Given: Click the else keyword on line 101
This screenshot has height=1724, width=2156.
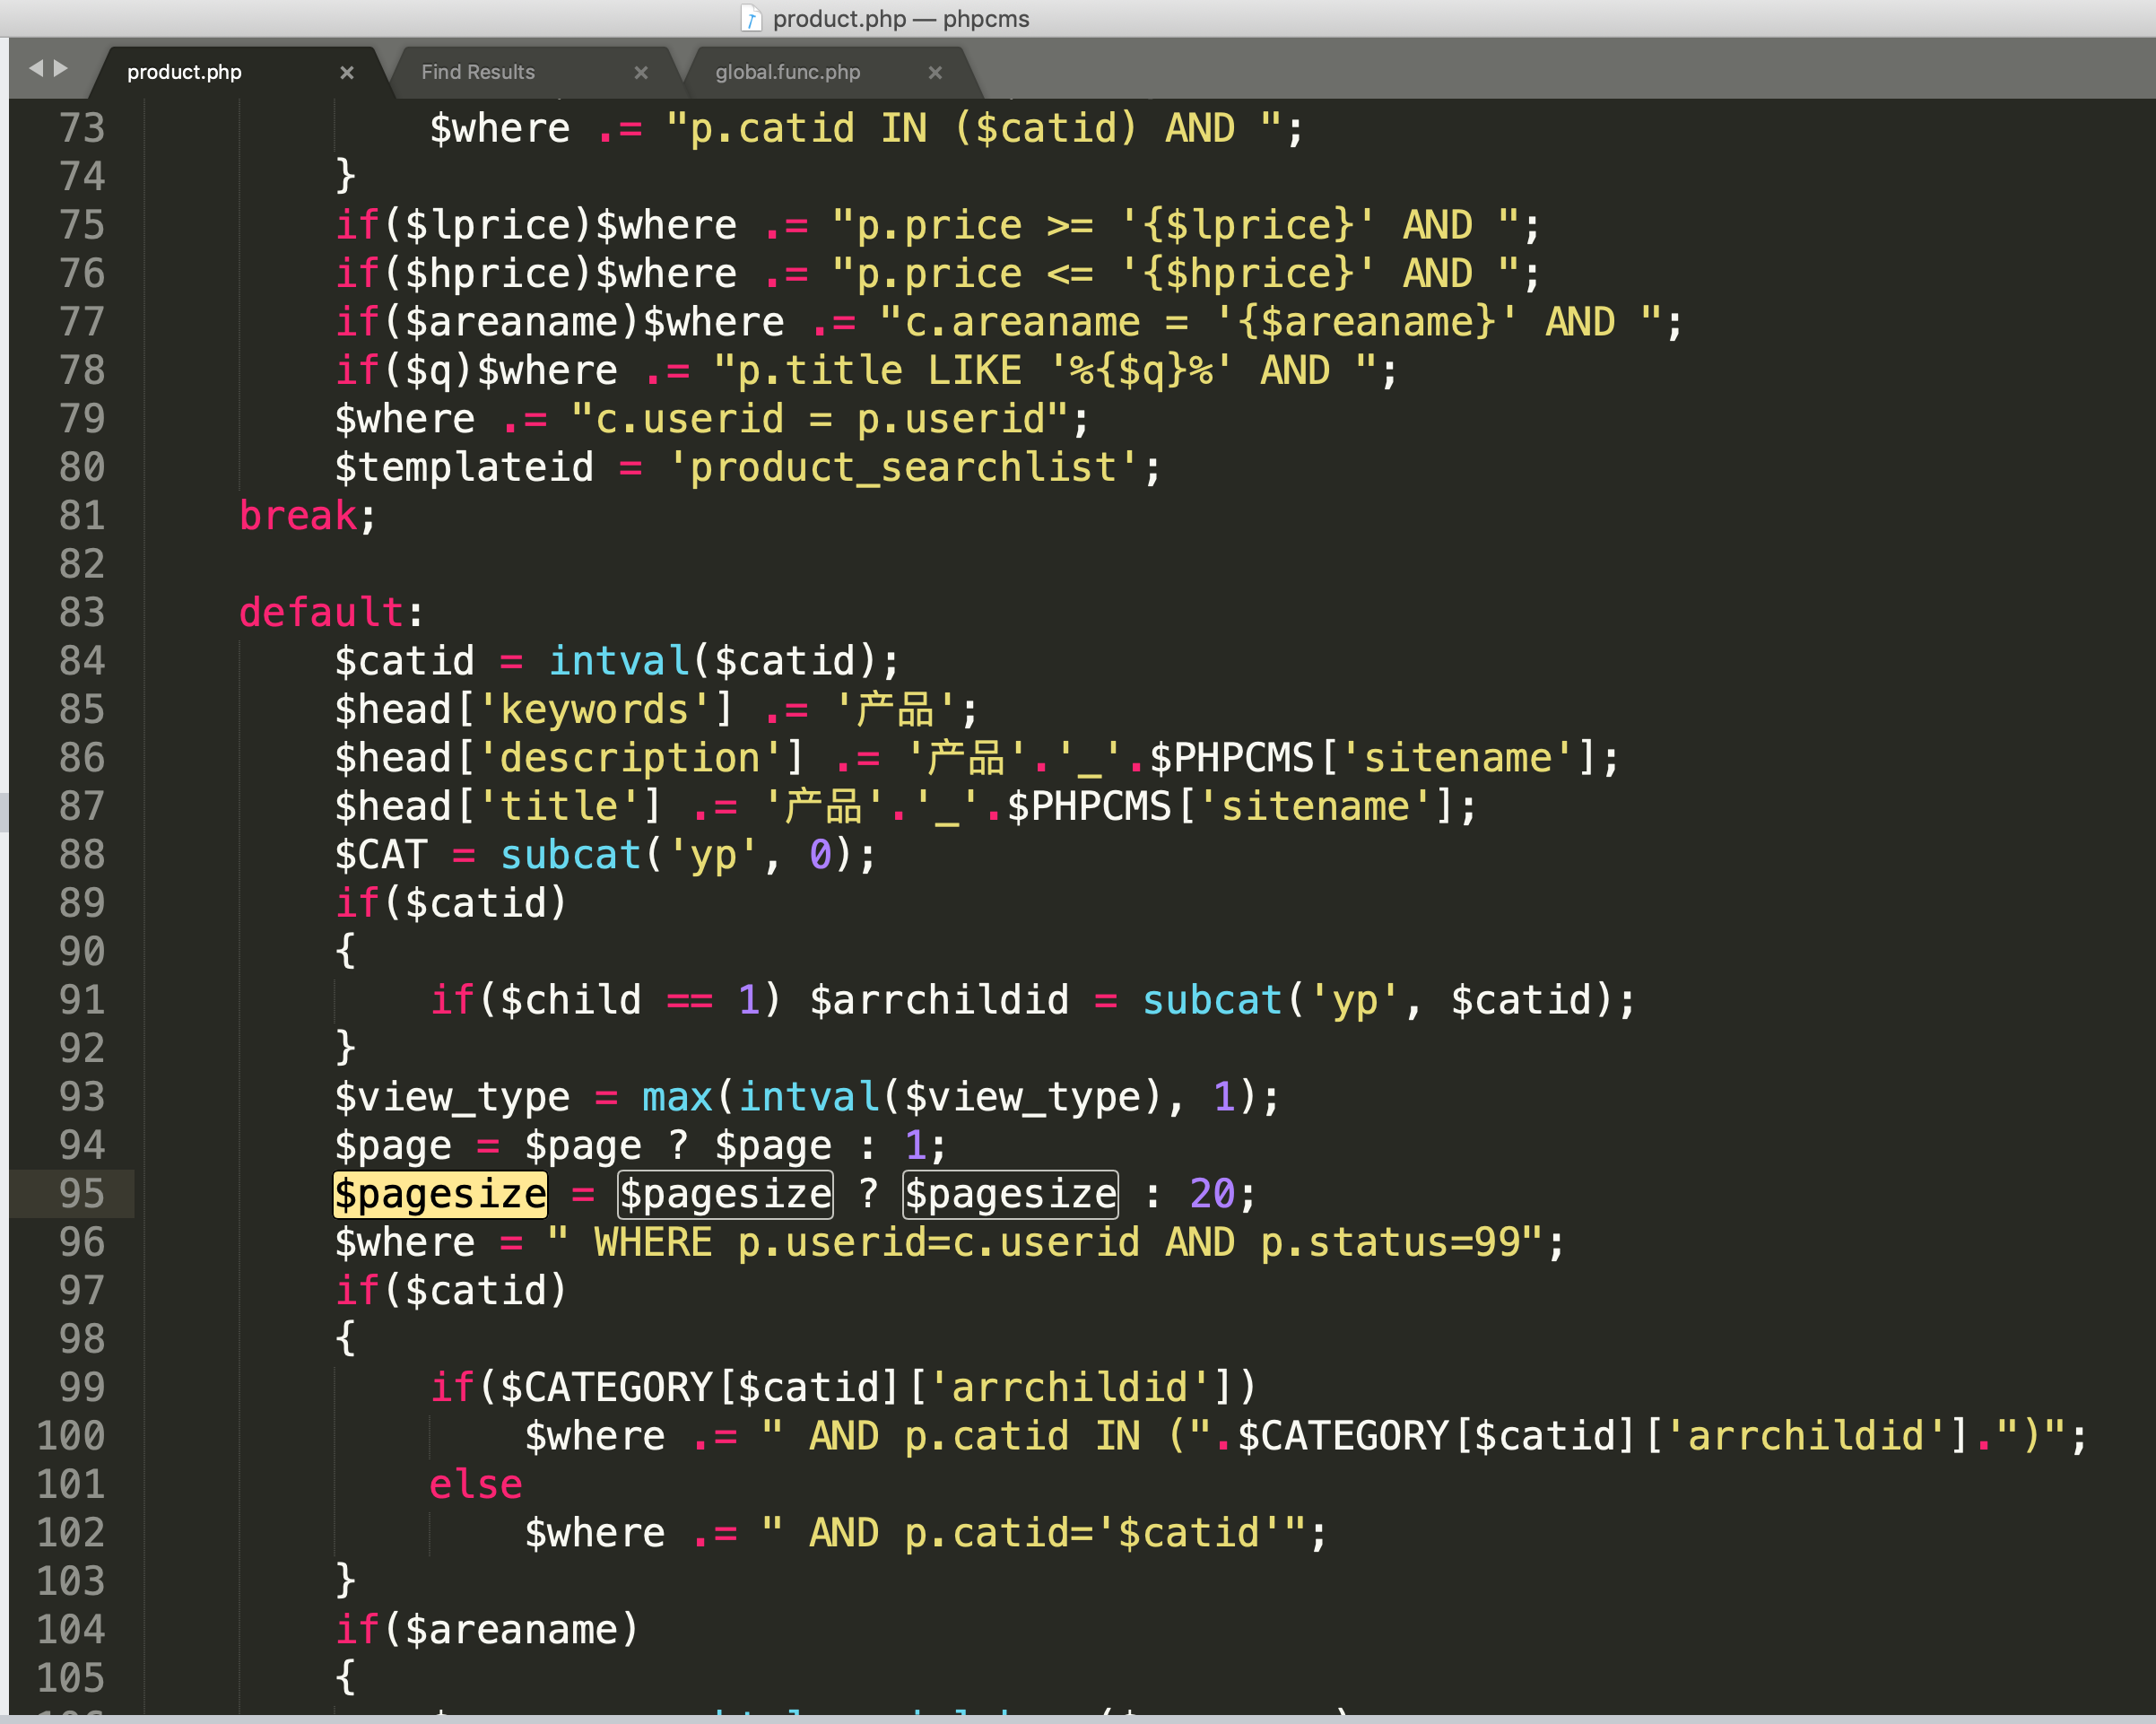Looking at the screenshot, I should pos(476,1484).
